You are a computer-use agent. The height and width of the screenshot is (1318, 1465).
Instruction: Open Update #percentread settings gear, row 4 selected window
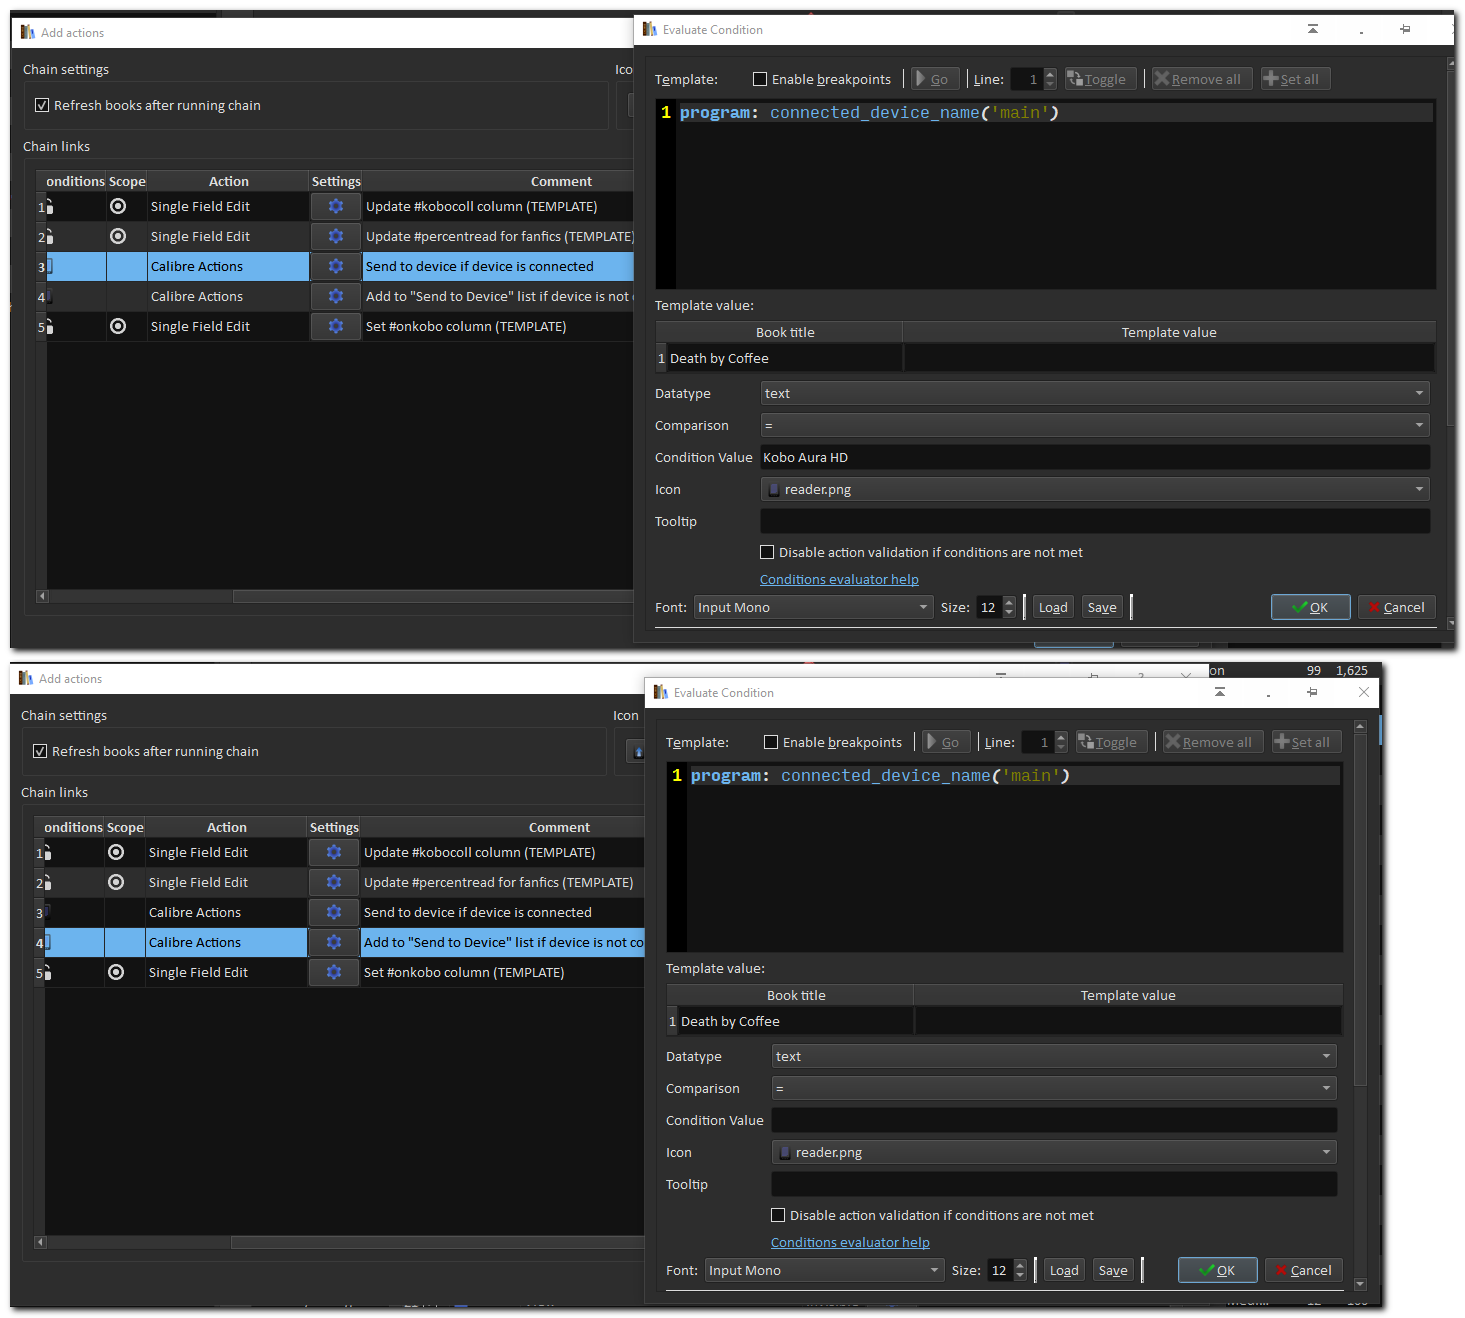333,882
